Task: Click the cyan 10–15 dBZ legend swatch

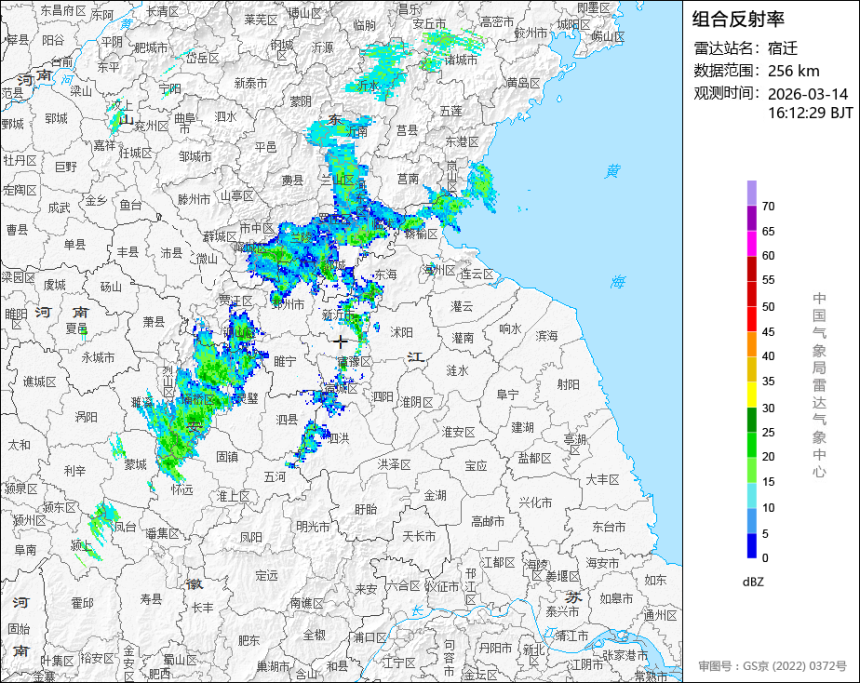Action: 751,495
